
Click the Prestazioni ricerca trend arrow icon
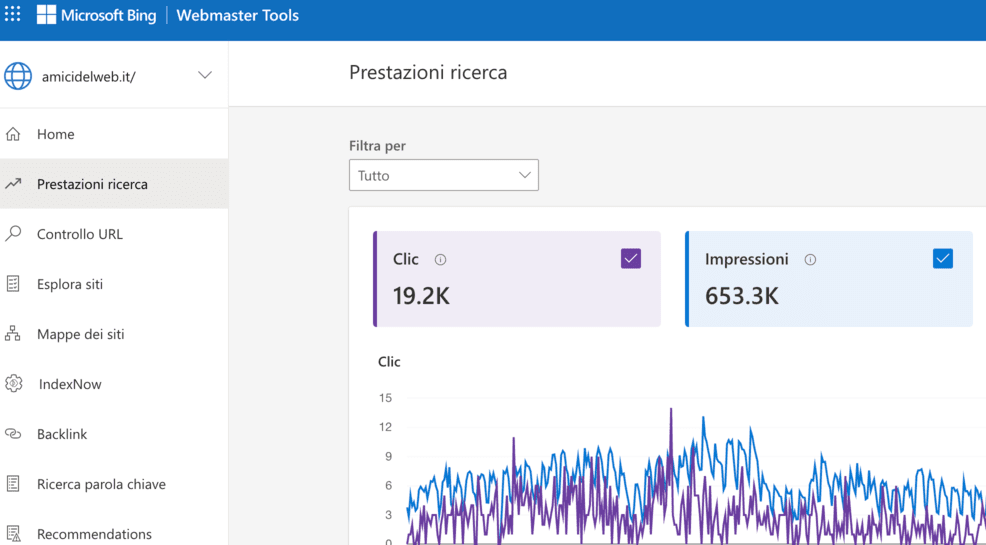tap(13, 184)
